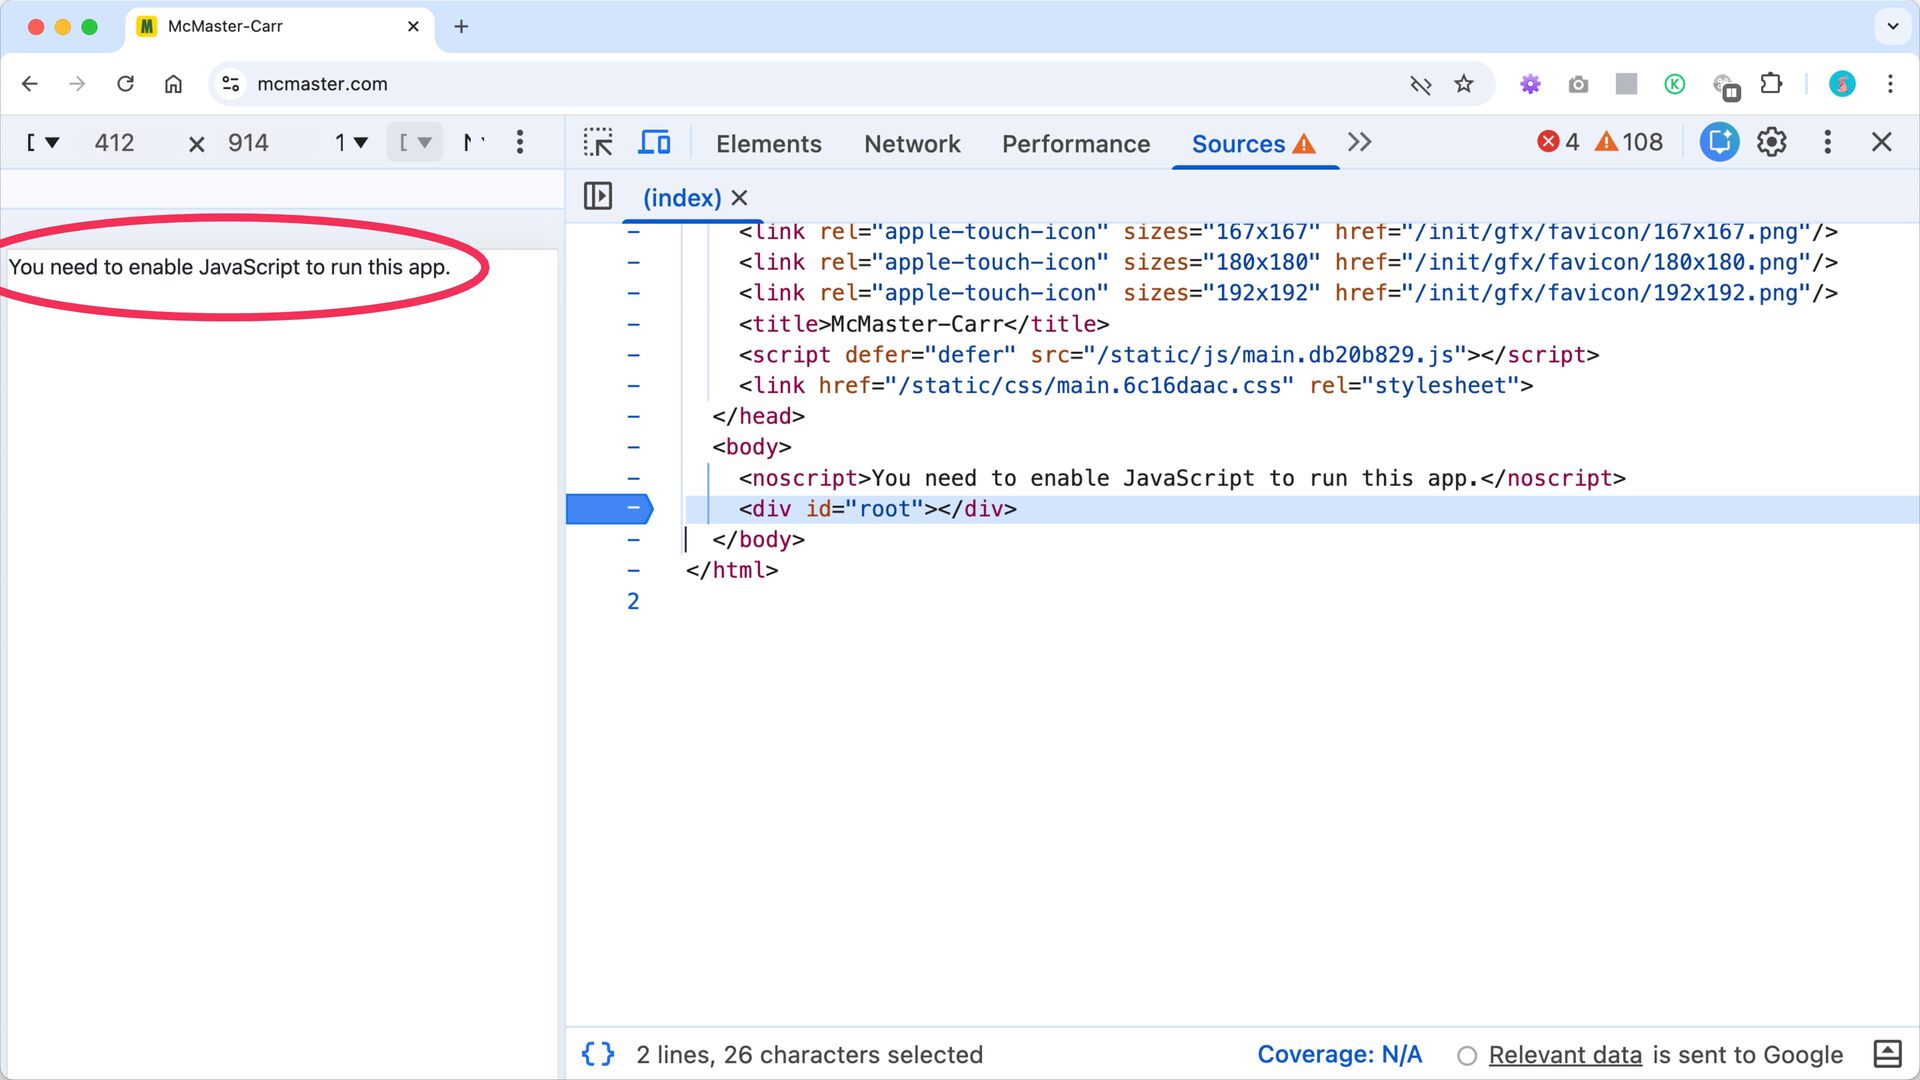
Task: Toggle the Sources navigator sidebar panel
Action: [x=598, y=196]
